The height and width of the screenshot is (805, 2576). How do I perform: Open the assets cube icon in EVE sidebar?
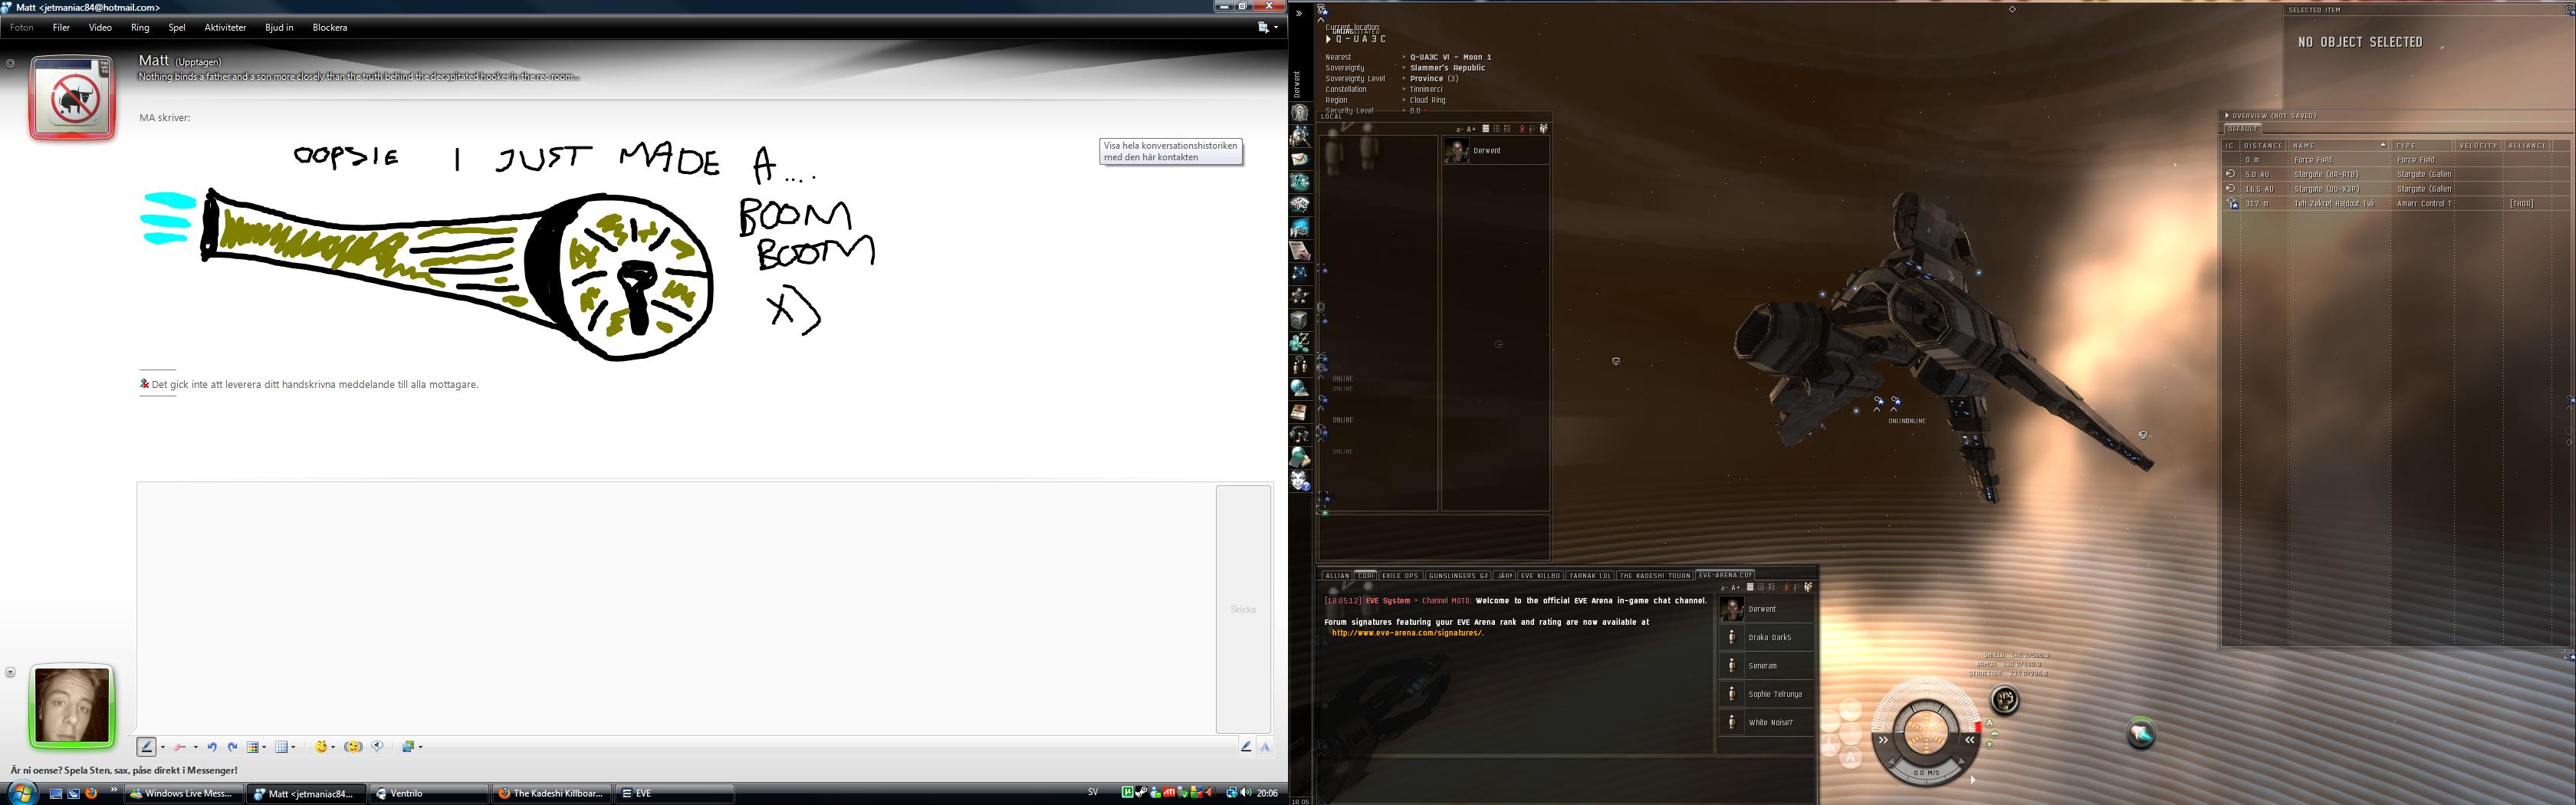click(1300, 320)
